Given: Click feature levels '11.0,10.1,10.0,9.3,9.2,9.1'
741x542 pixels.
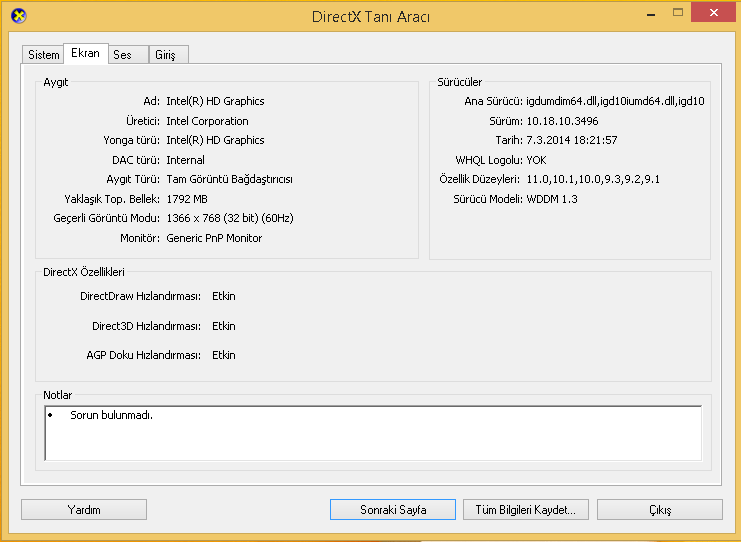Looking at the screenshot, I should tap(593, 180).
